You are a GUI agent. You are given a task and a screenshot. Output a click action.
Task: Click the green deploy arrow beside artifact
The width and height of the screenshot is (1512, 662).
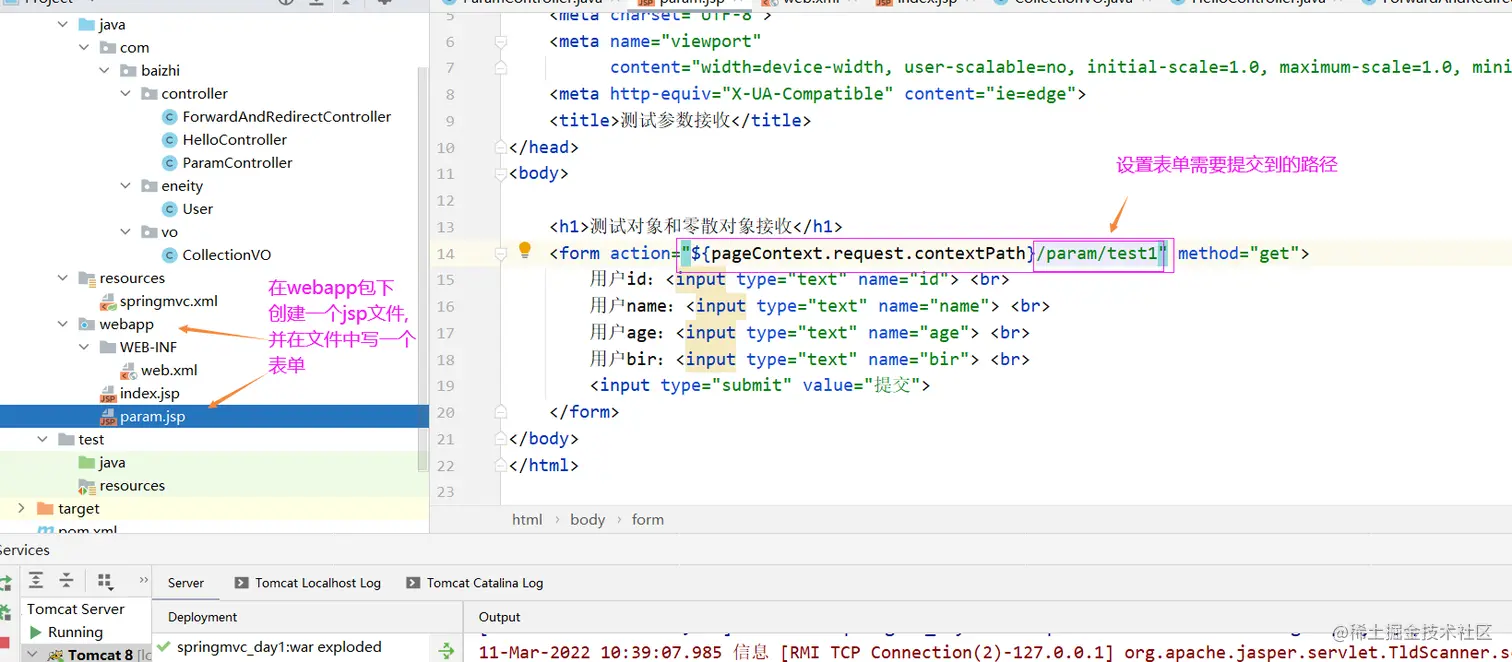pyautogui.click(x=446, y=652)
